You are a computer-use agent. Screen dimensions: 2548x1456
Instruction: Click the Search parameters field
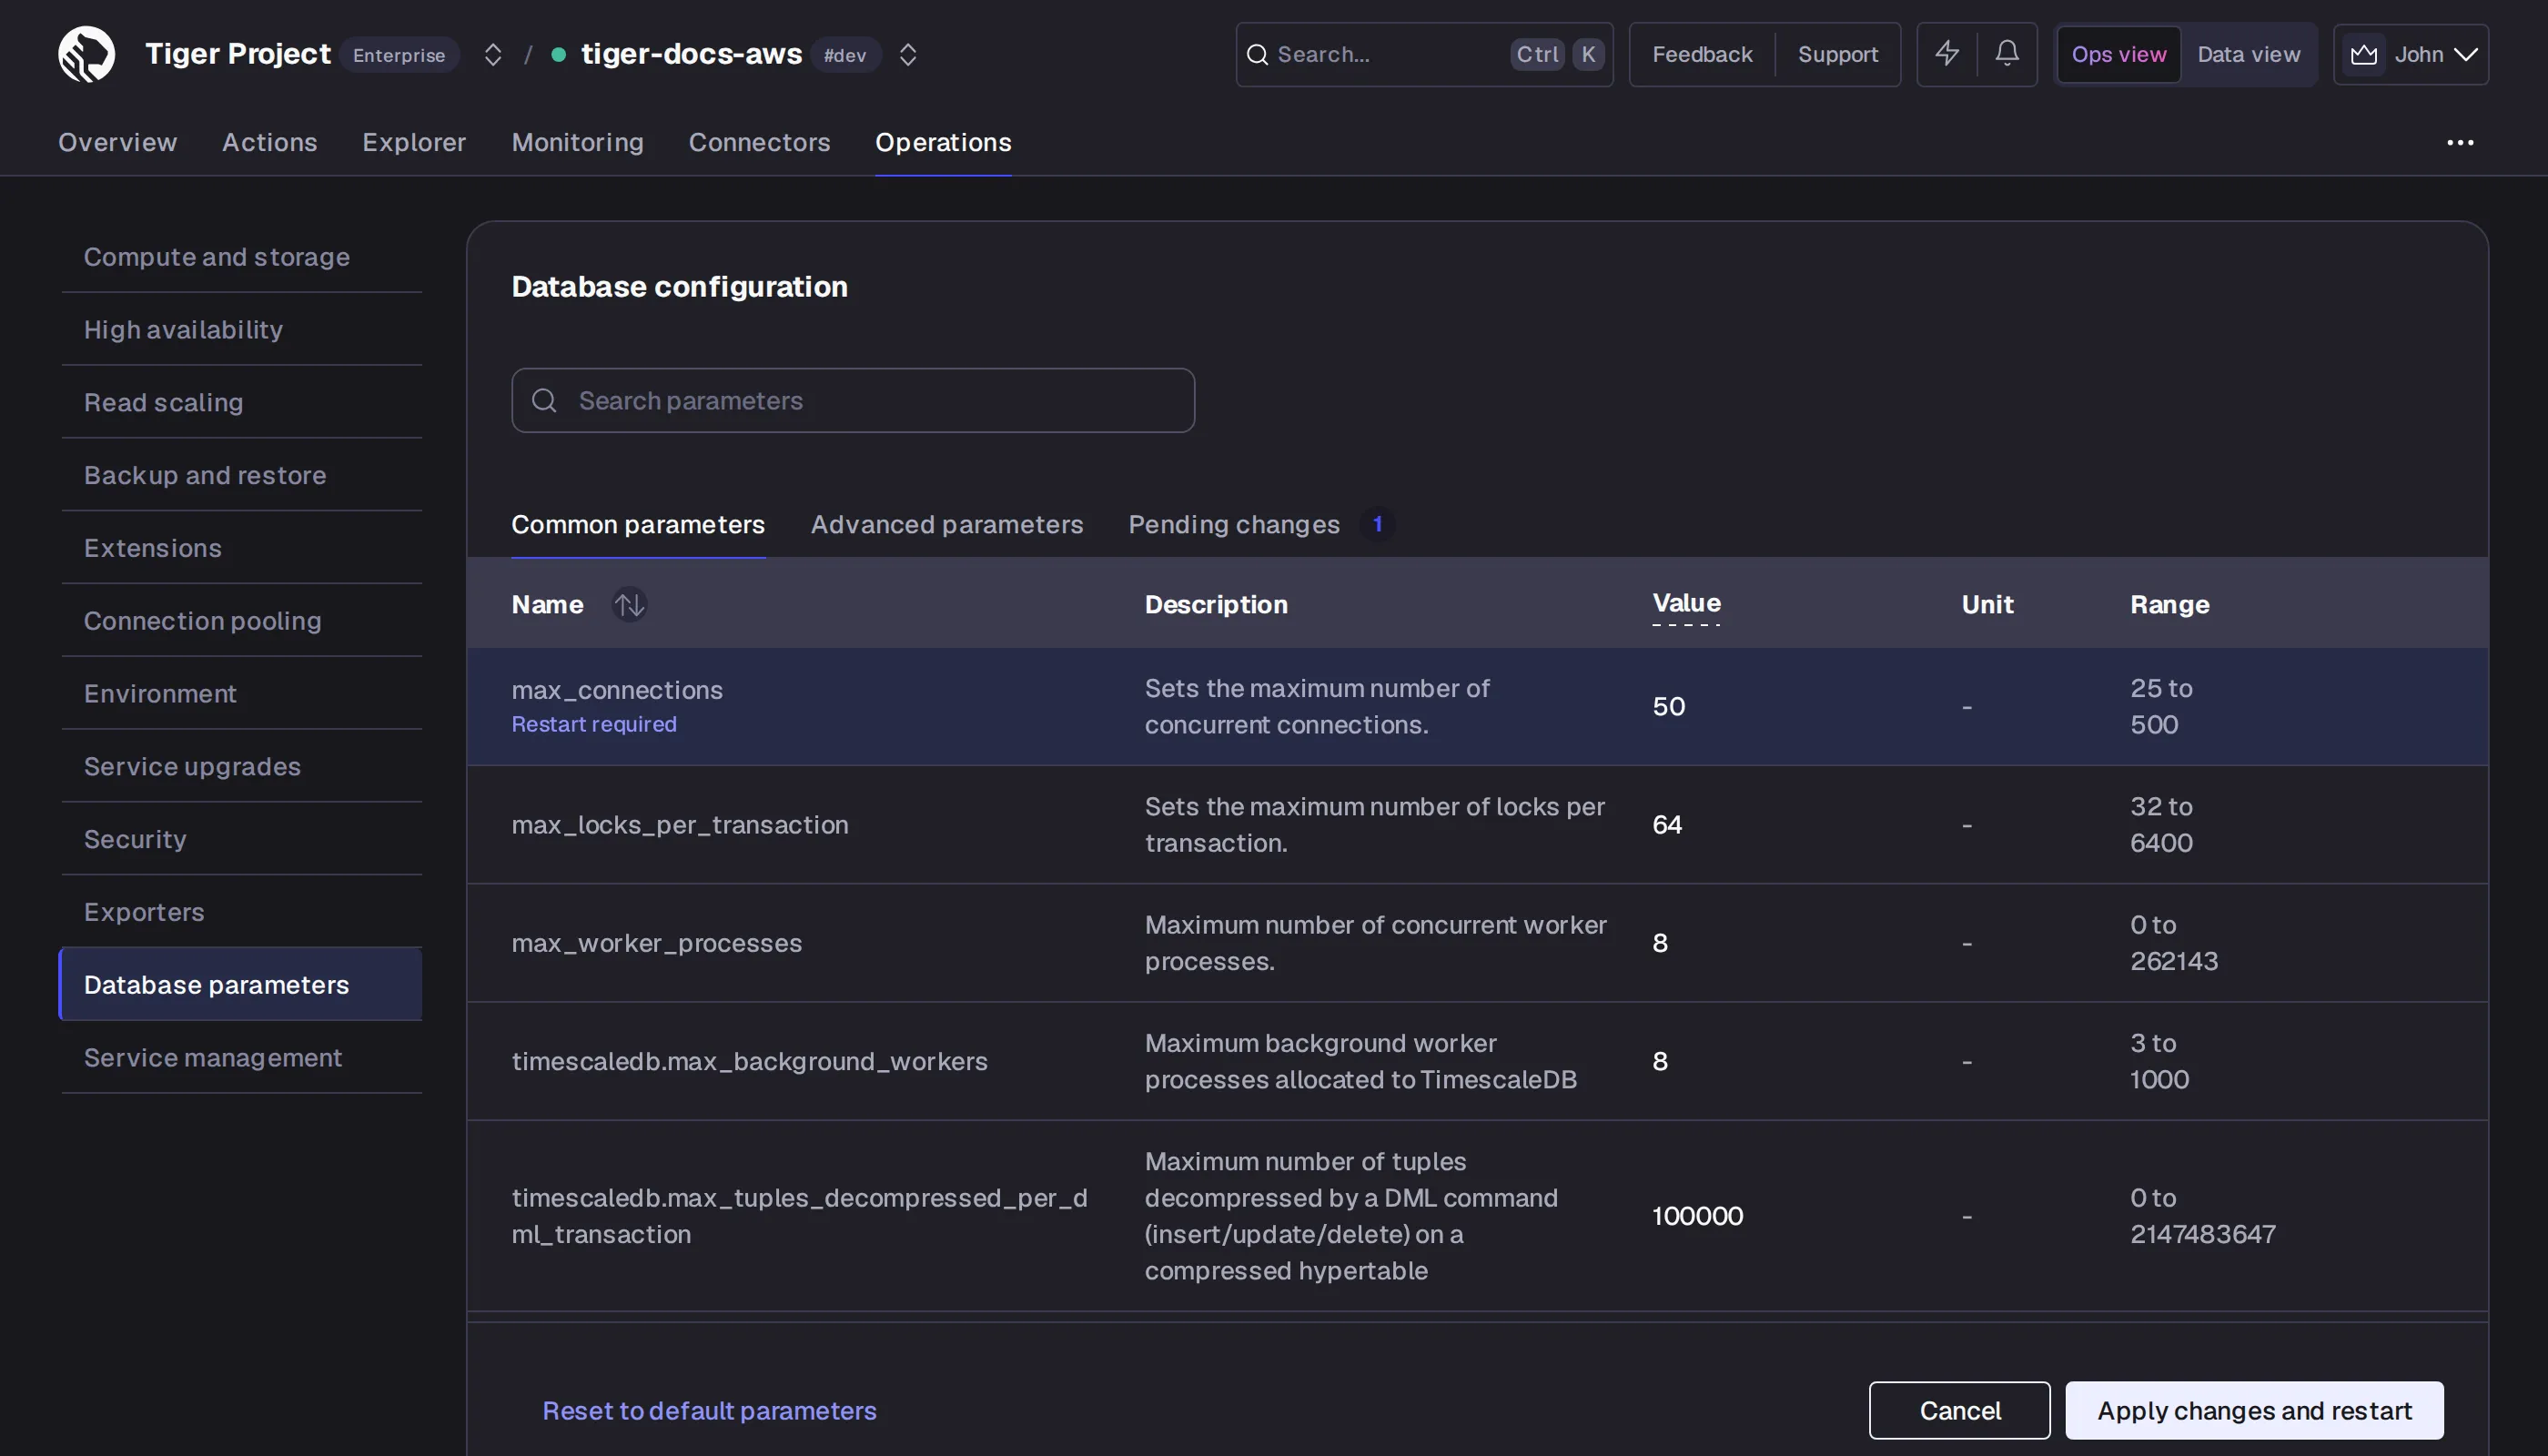click(853, 400)
